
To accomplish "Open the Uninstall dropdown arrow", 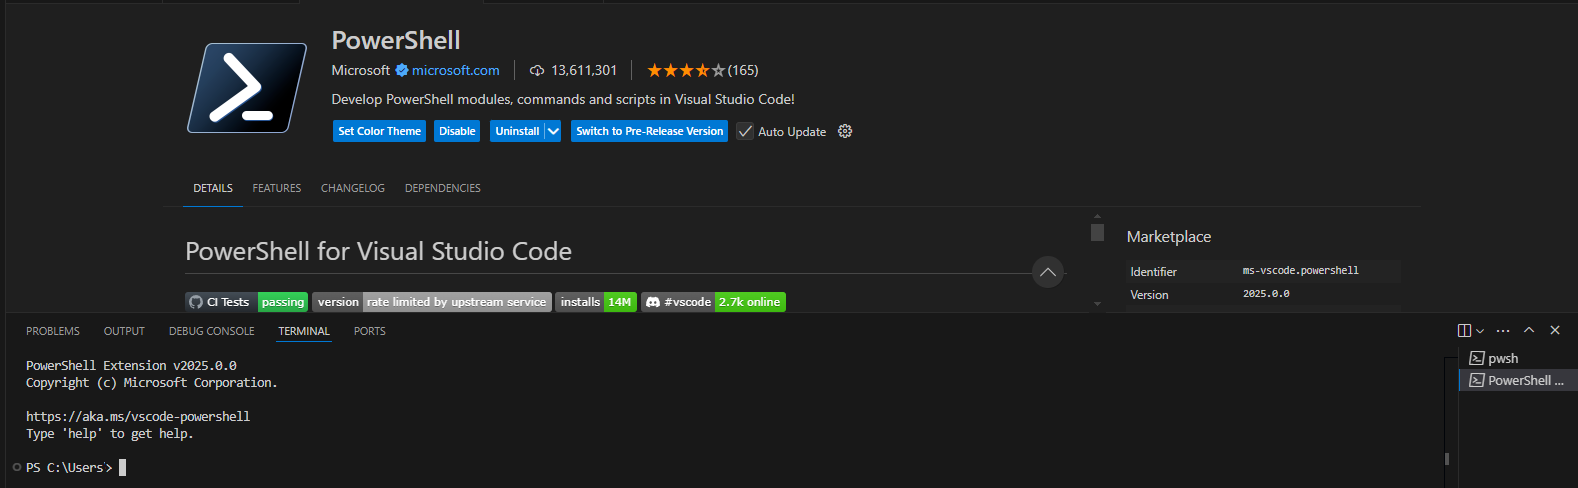I will click(553, 131).
